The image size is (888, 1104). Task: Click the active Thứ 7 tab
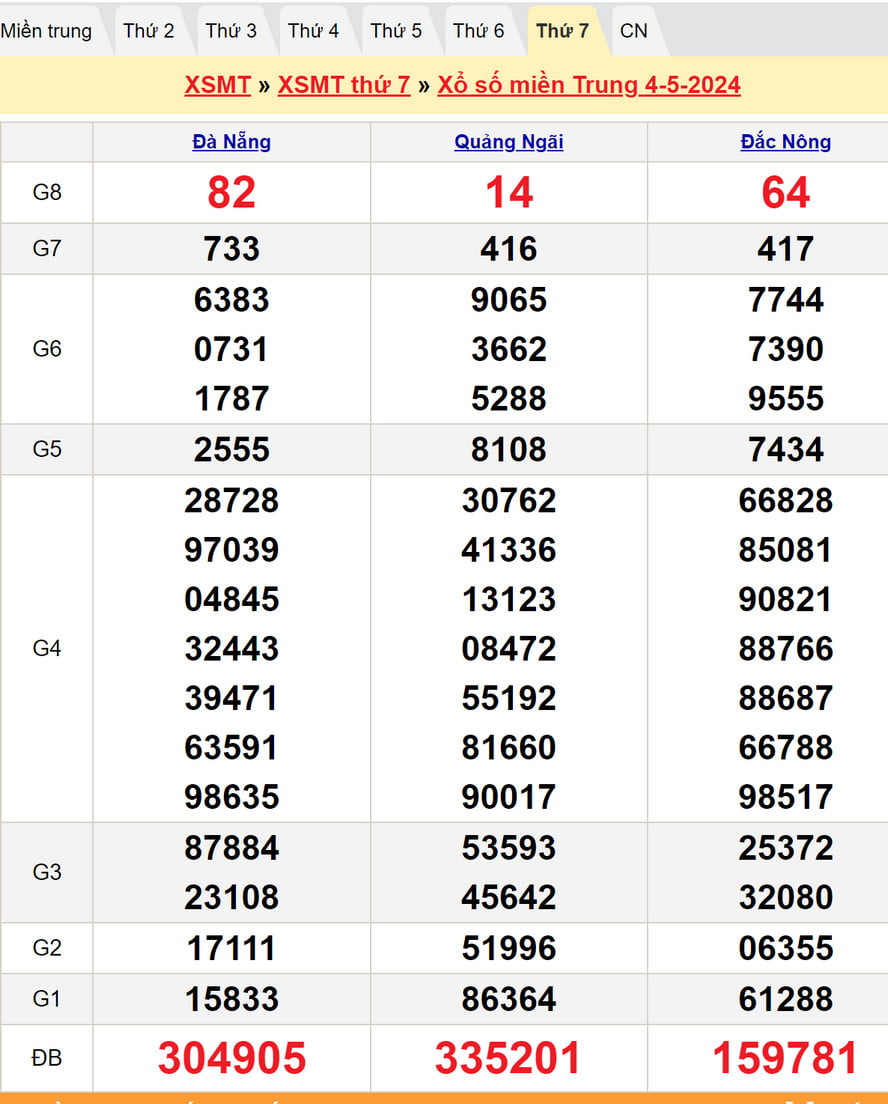click(x=562, y=31)
